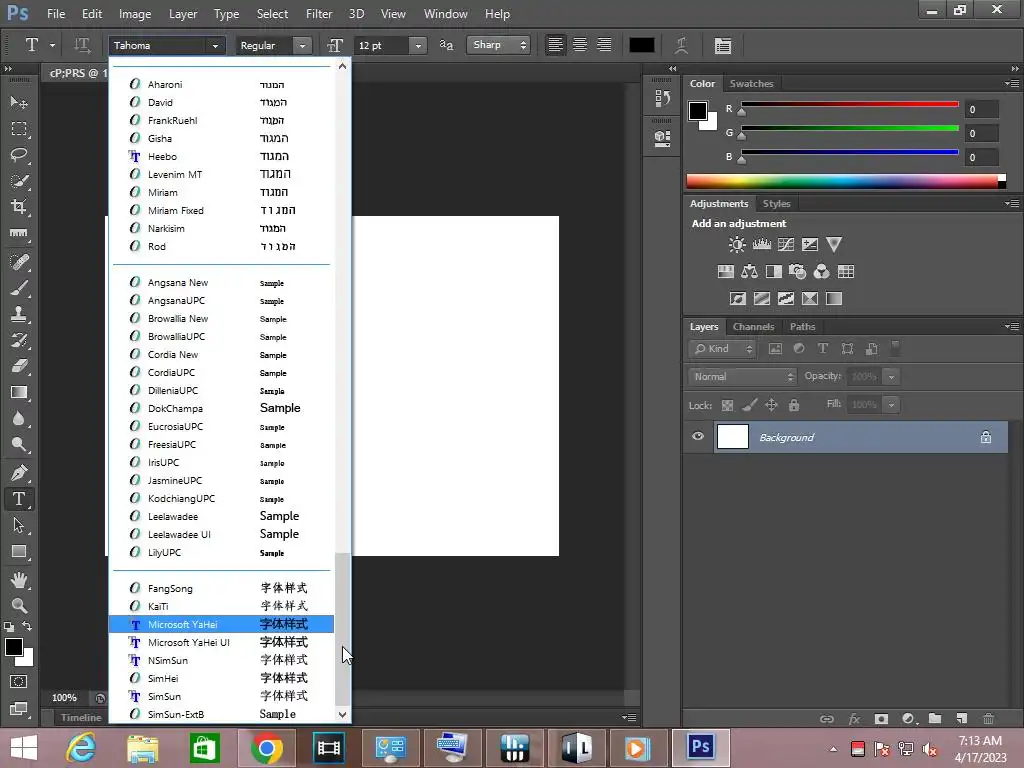Screen dimensions: 1024x768
Task: Open the Filter menu
Action: point(319,14)
